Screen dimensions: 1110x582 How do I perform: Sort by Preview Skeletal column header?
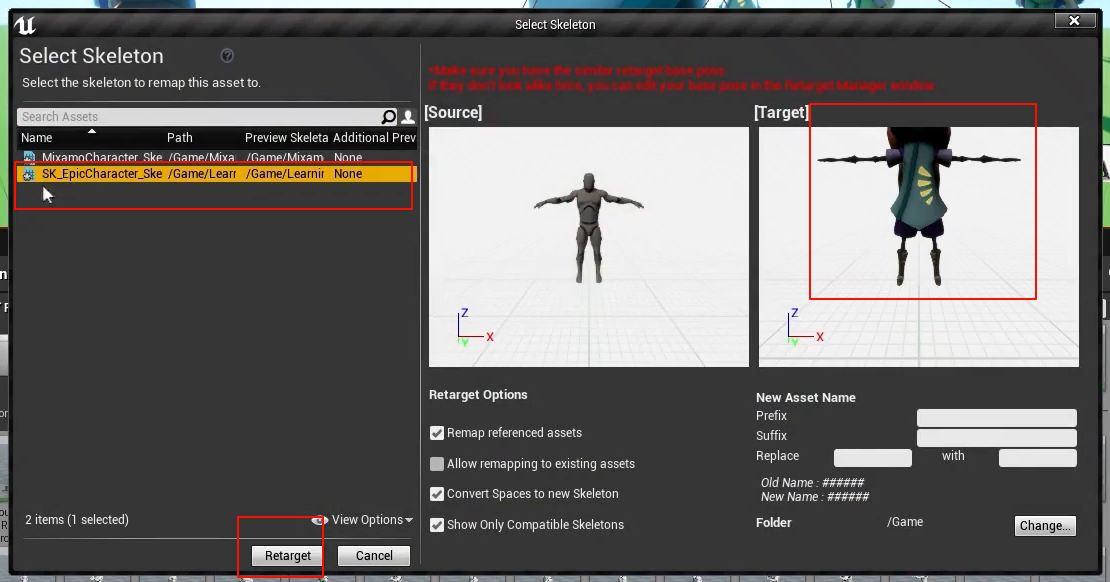click(x=287, y=137)
